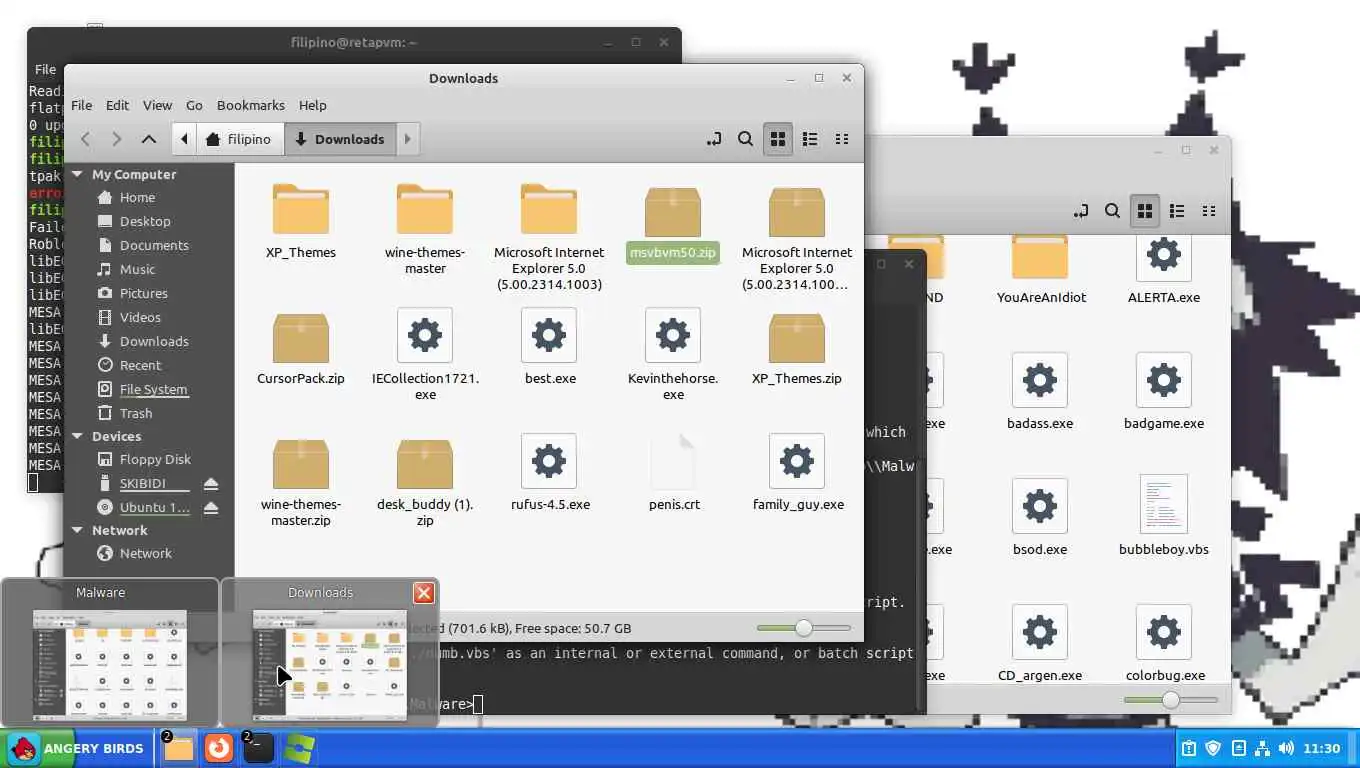Select bsod.exe in Malware window

1040,518
